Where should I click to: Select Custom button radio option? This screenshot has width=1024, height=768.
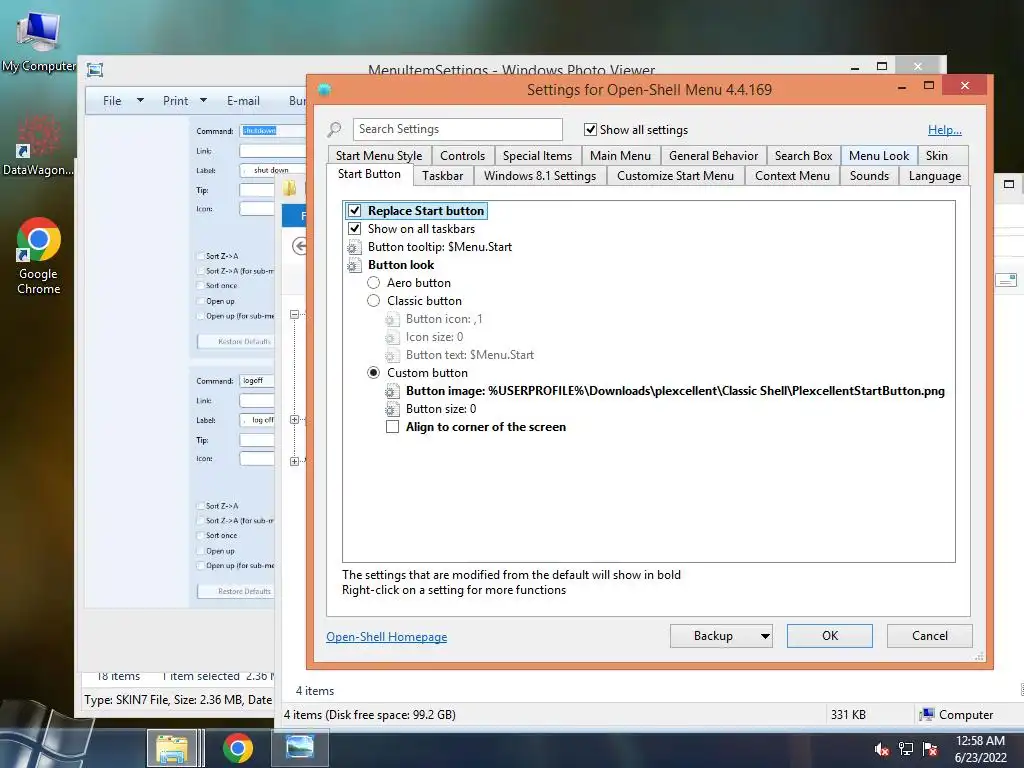point(374,373)
